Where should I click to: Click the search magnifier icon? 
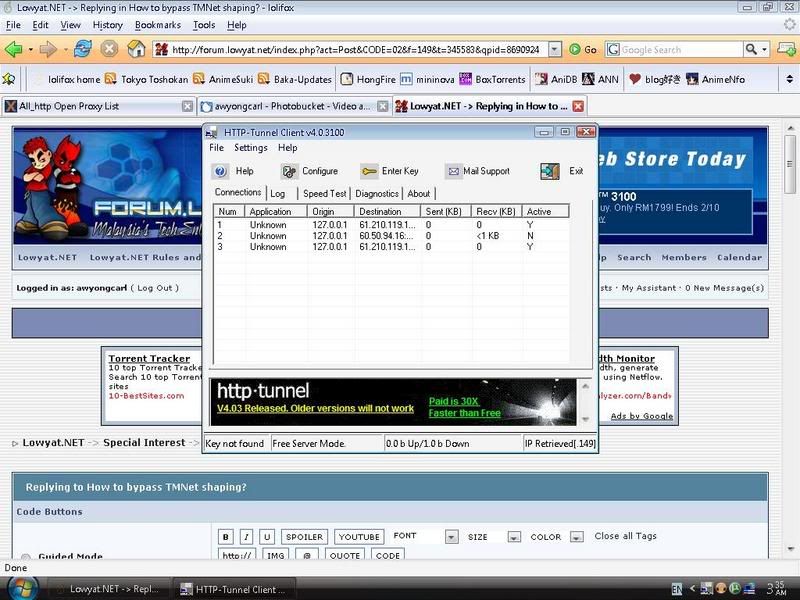coord(751,49)
